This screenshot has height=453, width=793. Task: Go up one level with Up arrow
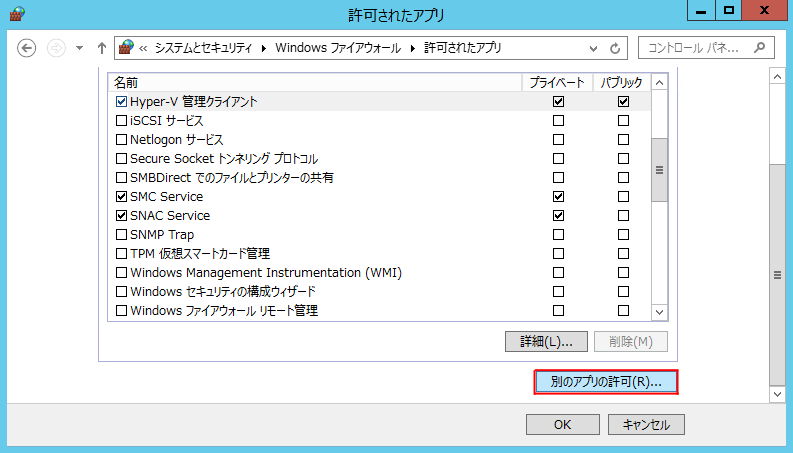[102, 48]
